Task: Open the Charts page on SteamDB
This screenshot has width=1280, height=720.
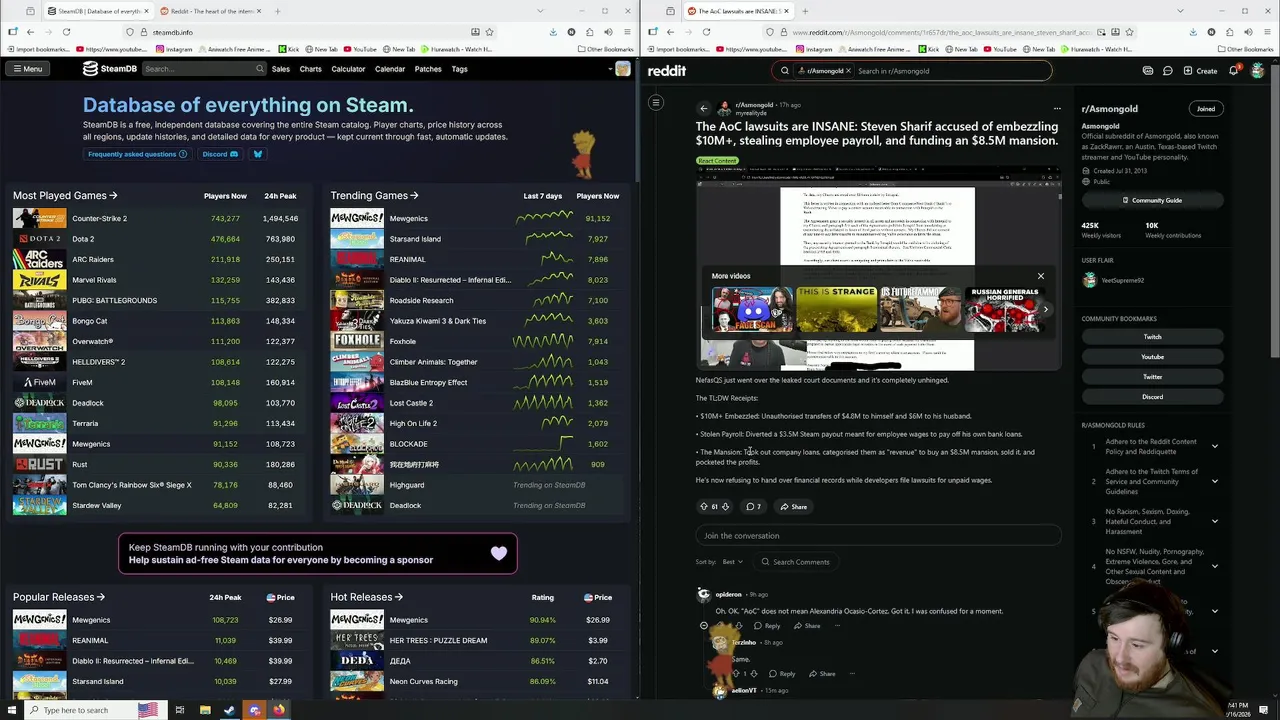Action: [310, 69]
